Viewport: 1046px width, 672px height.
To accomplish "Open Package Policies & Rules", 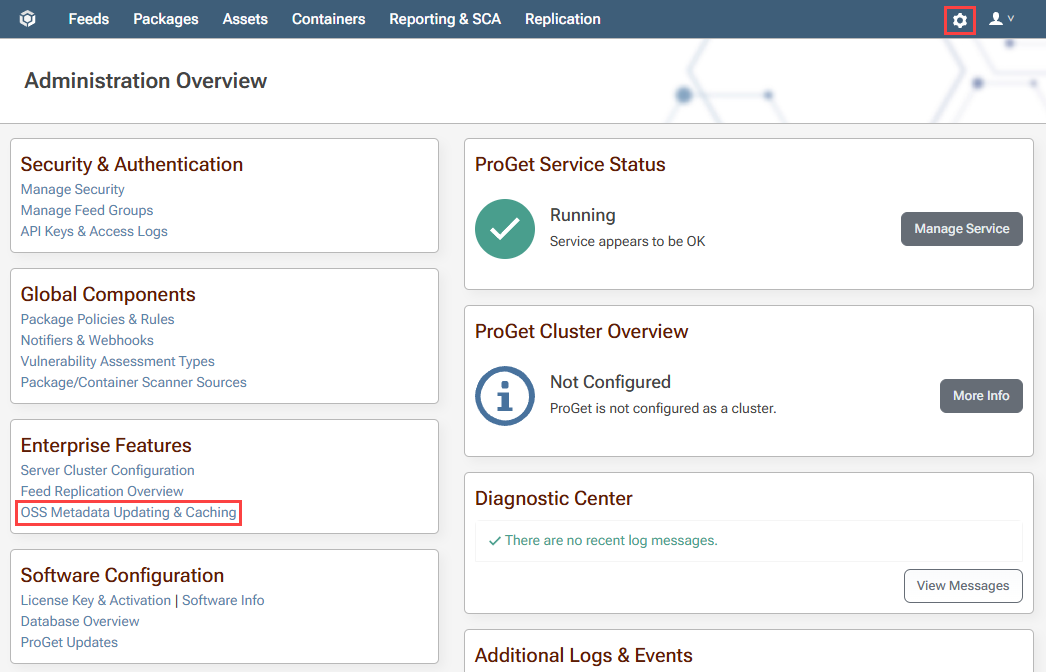I will [97, 320].
